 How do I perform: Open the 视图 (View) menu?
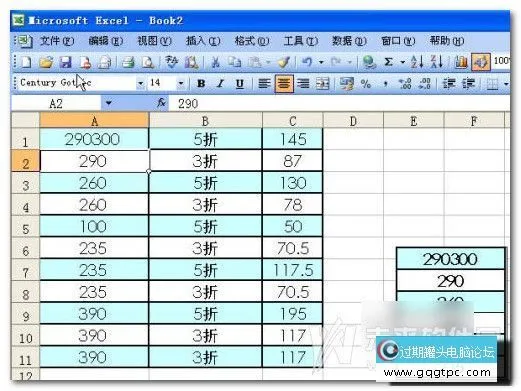pyautogui.click(x=154, y=41)
